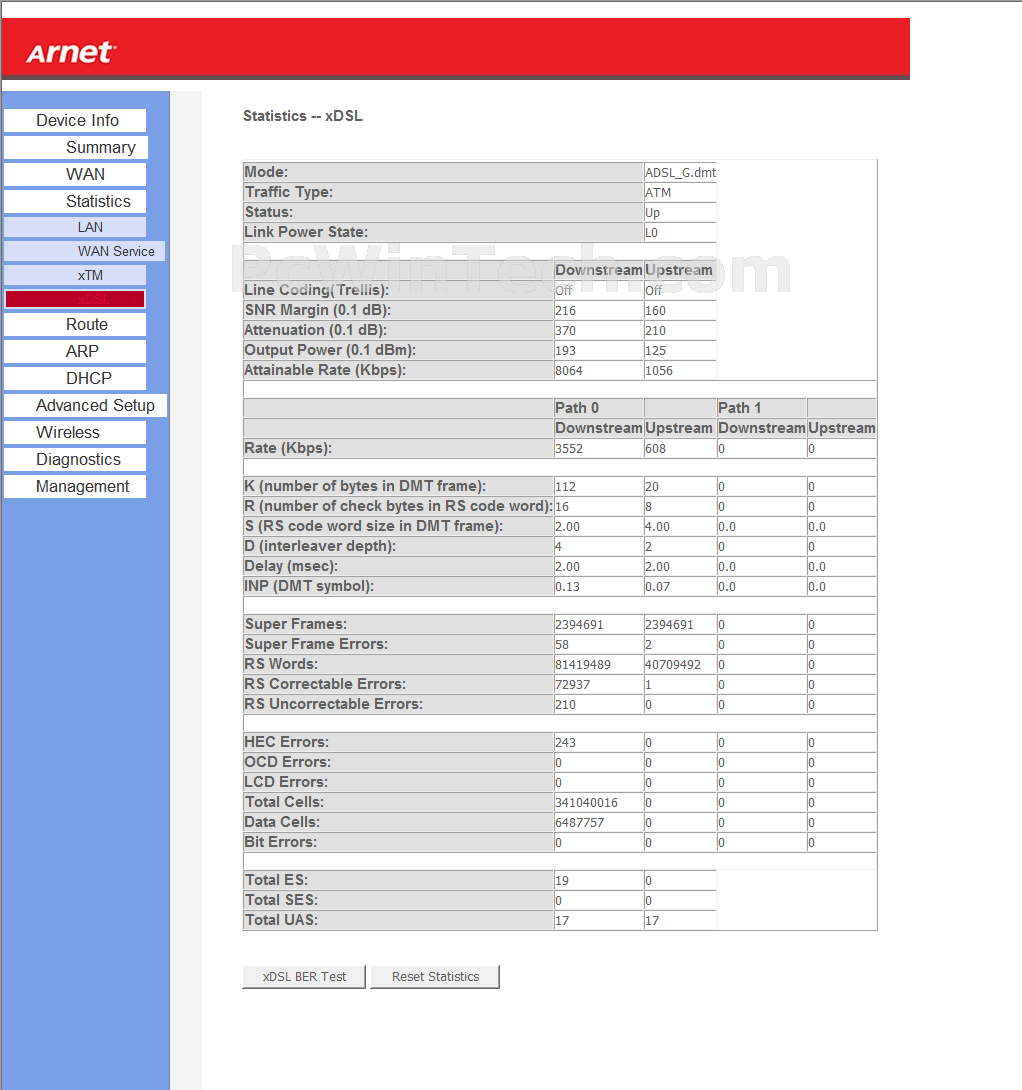Go to the WAN menu item

coord(75,174)
